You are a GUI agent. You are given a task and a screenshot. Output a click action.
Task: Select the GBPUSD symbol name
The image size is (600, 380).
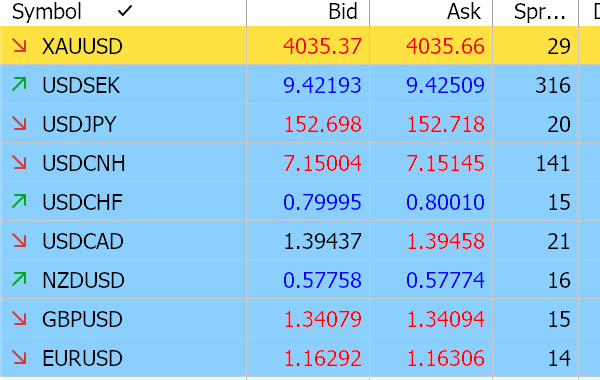82,320
